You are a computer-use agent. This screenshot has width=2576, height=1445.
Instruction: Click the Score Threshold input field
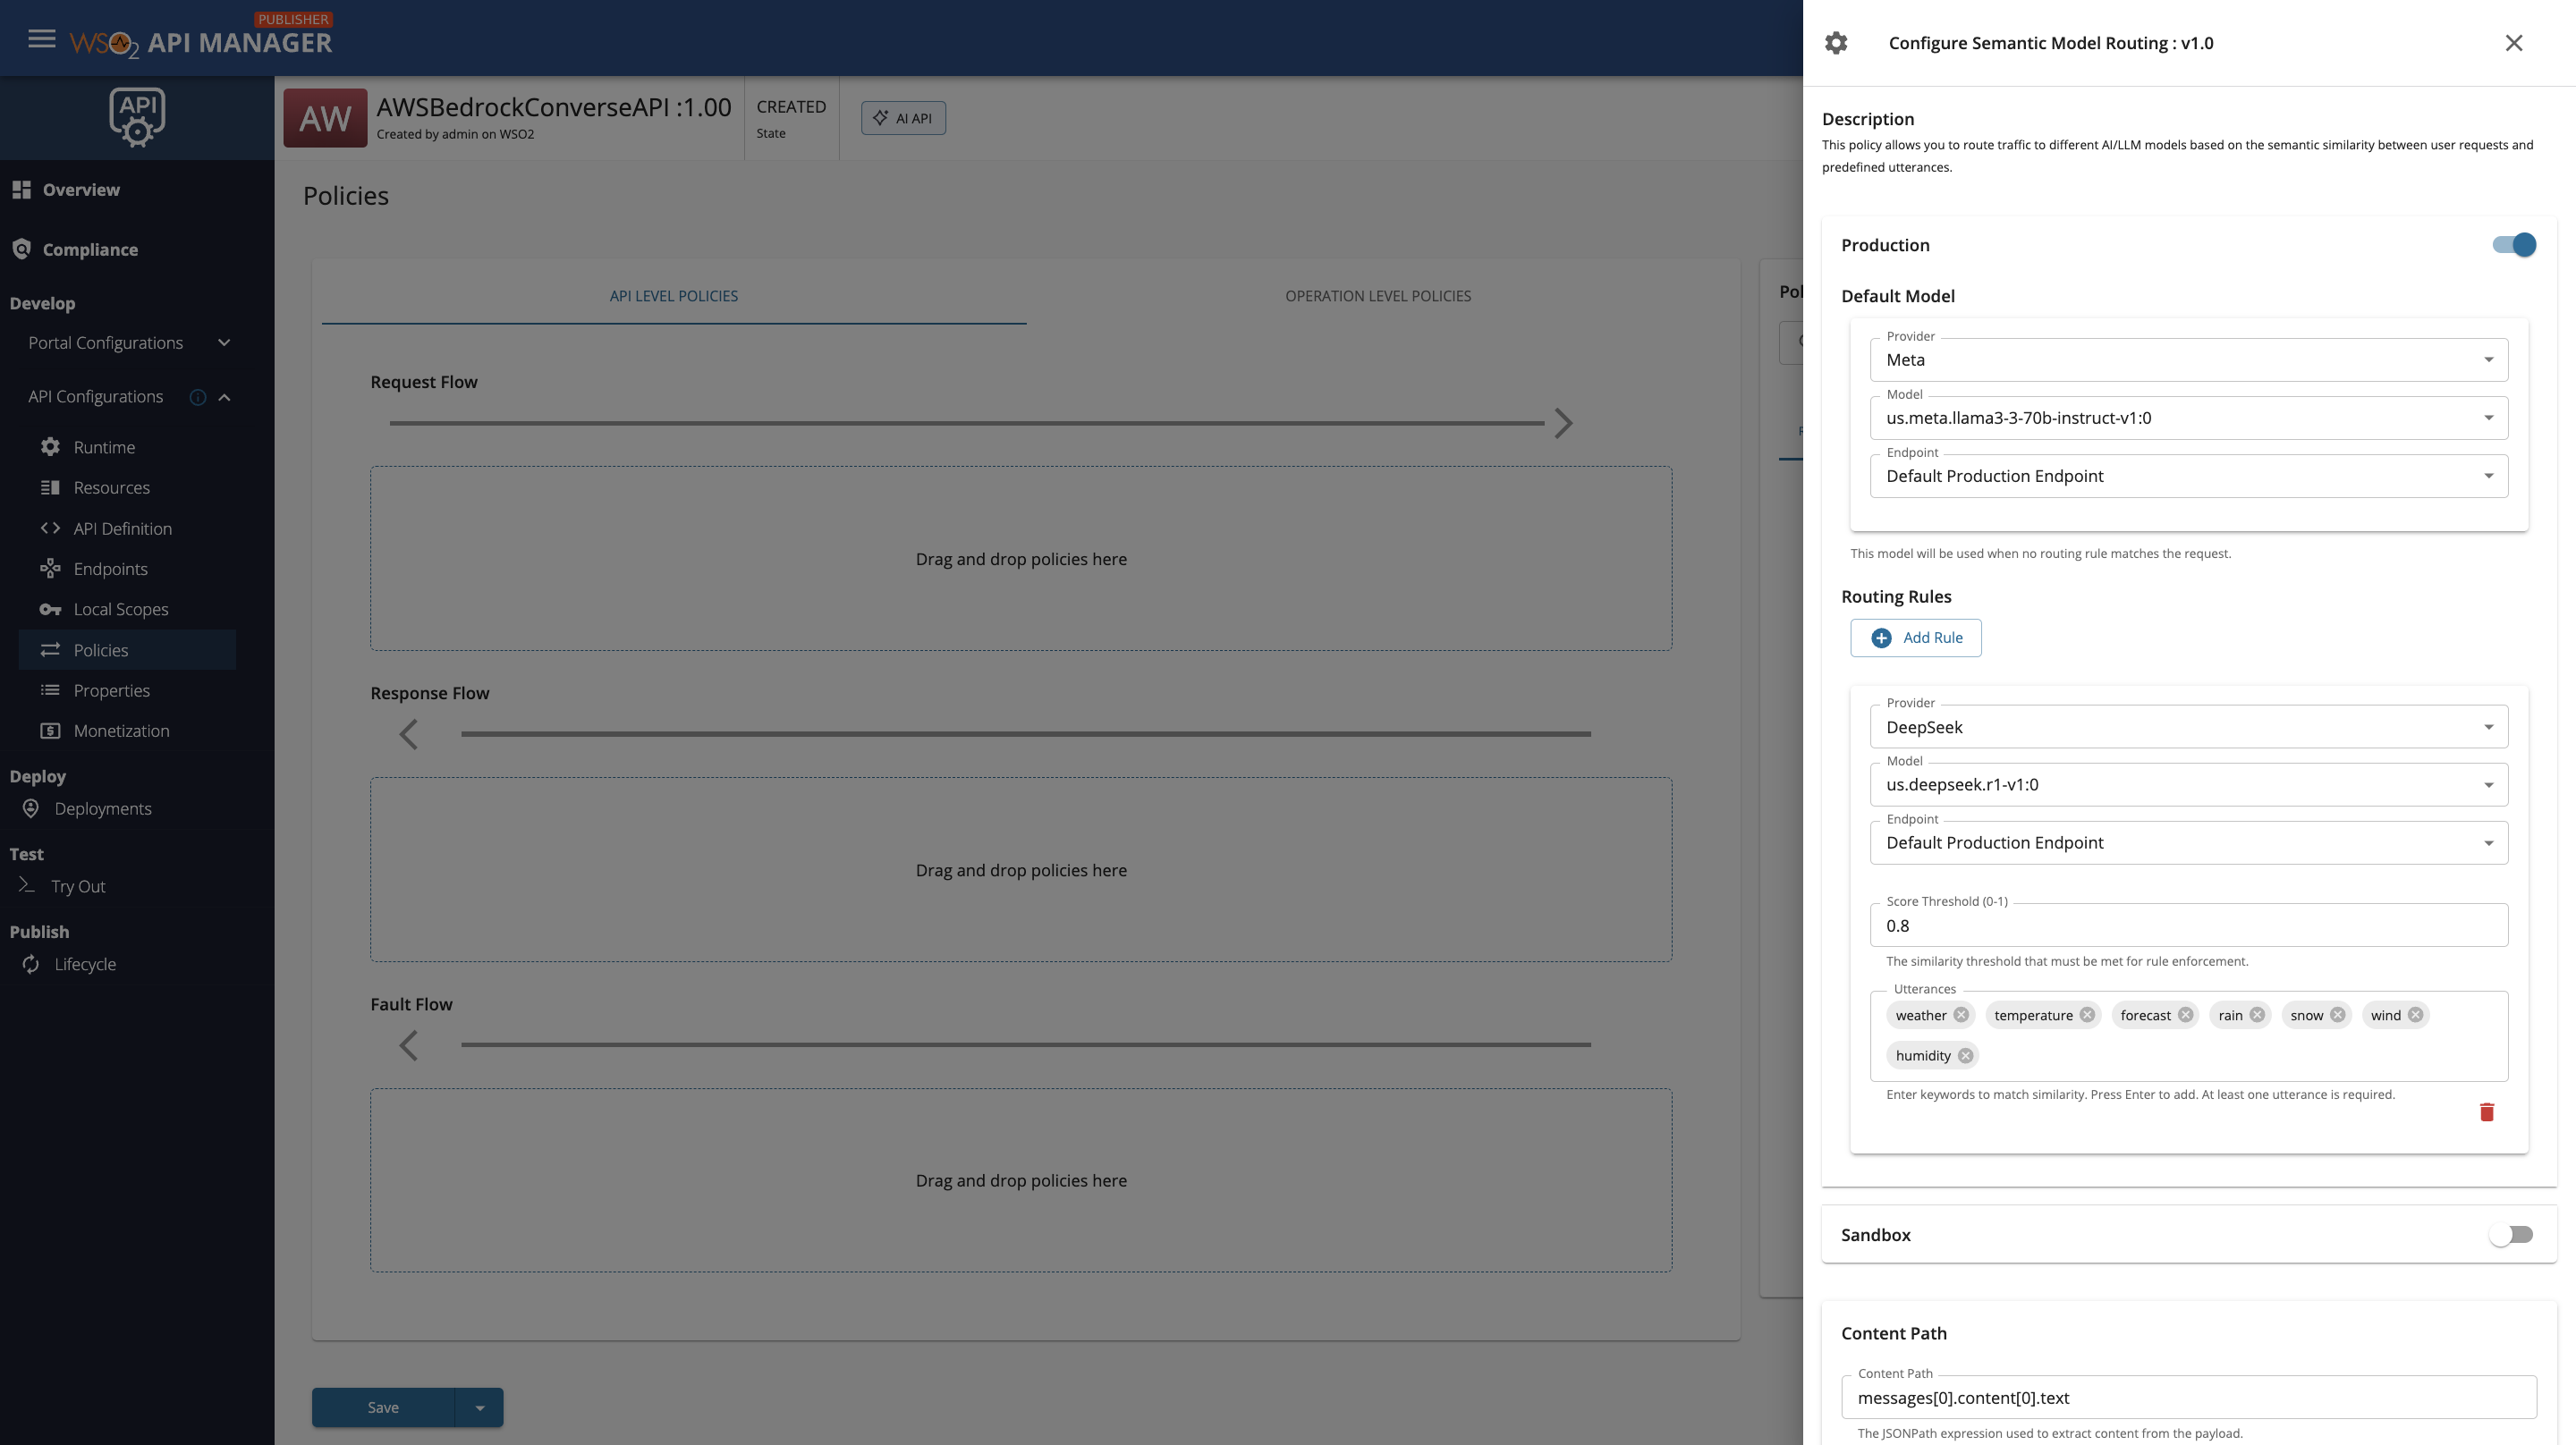click(x=2188, y=925)
